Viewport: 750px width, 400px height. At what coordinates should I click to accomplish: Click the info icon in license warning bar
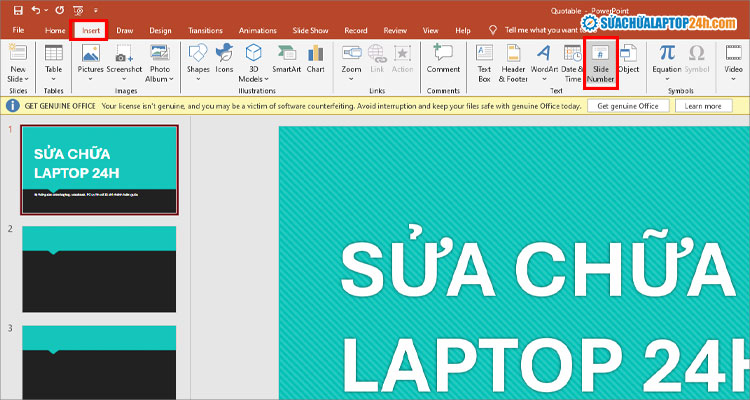click(12, 106)
